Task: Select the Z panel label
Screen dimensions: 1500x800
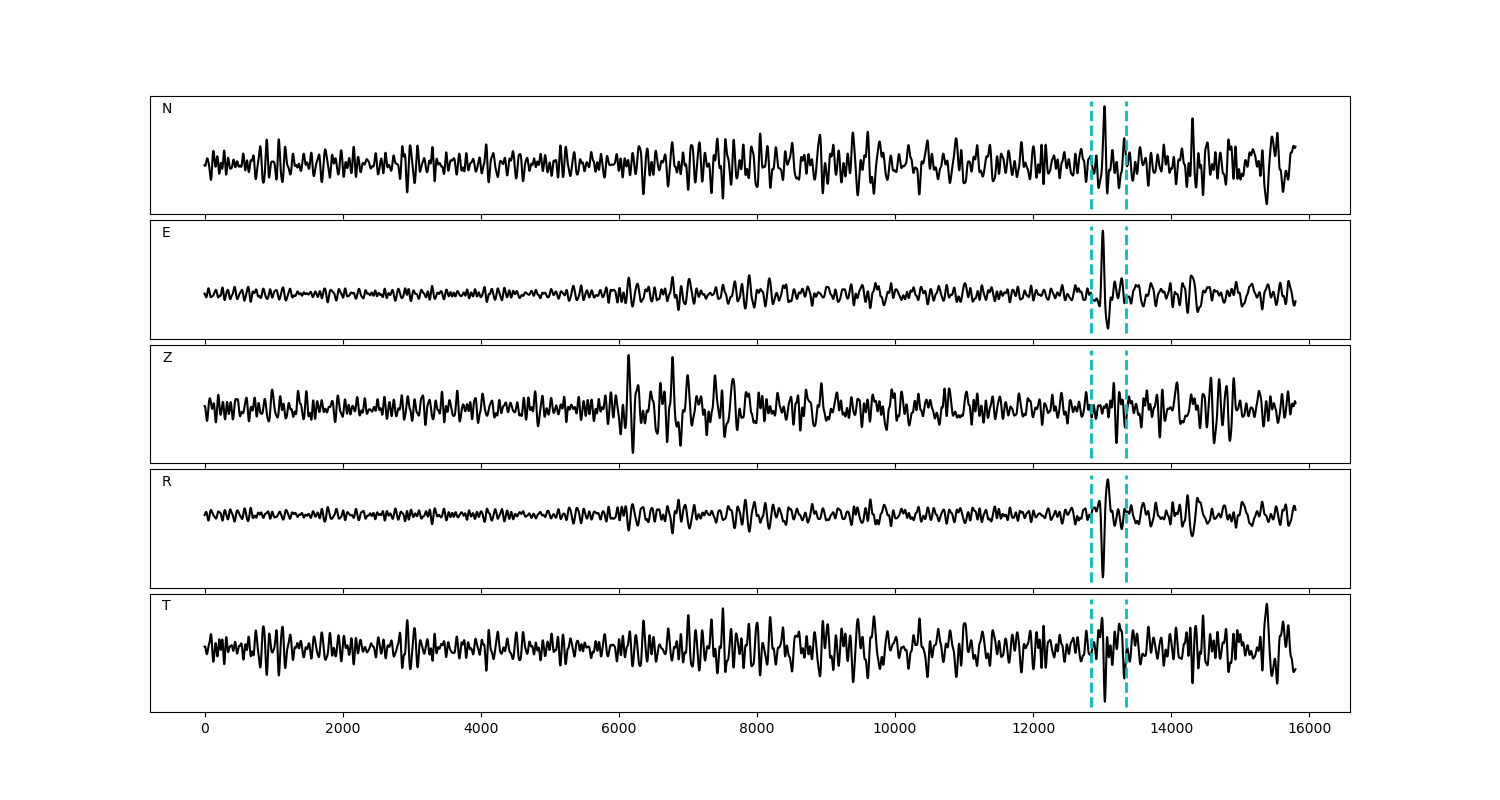Action: pyautogui.click(x=167, y=358)
